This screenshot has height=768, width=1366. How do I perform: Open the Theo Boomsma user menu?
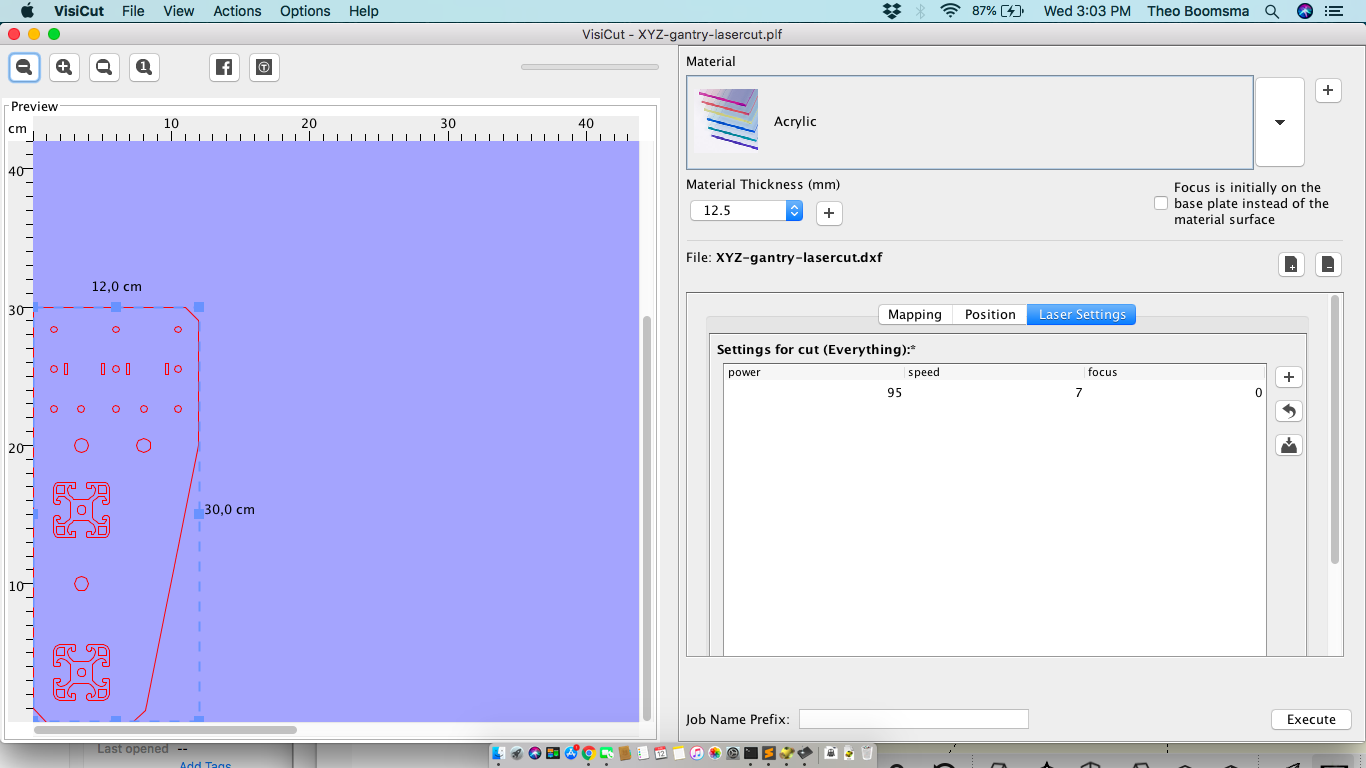tap(1199, 11)
